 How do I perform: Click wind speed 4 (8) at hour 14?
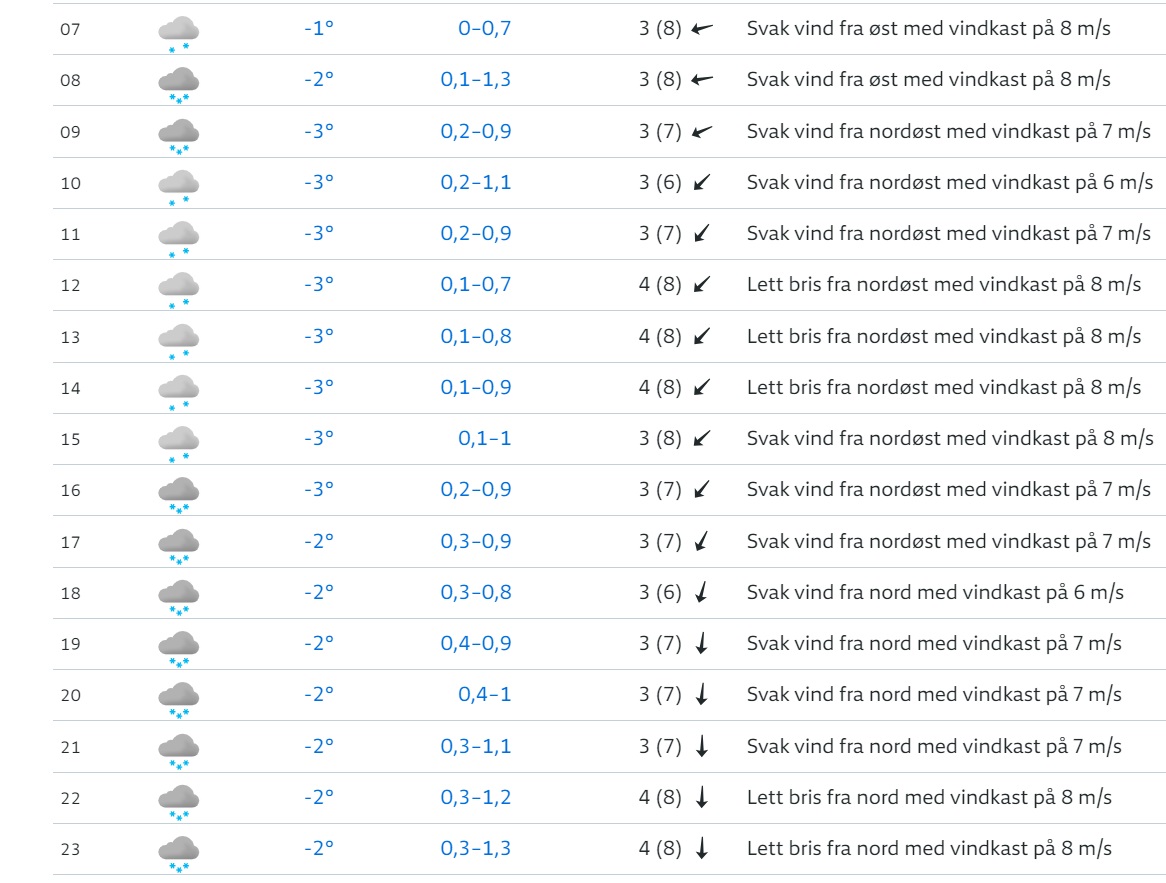(660, 387)
